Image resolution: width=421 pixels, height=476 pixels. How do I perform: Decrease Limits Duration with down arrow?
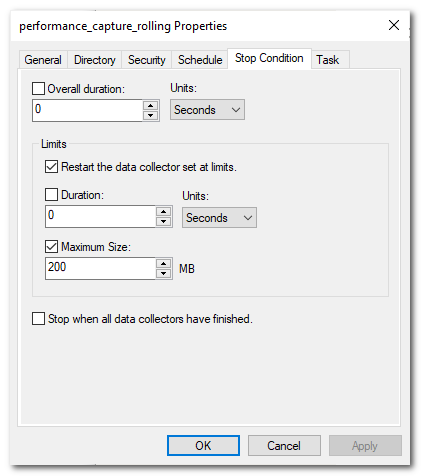163,222
